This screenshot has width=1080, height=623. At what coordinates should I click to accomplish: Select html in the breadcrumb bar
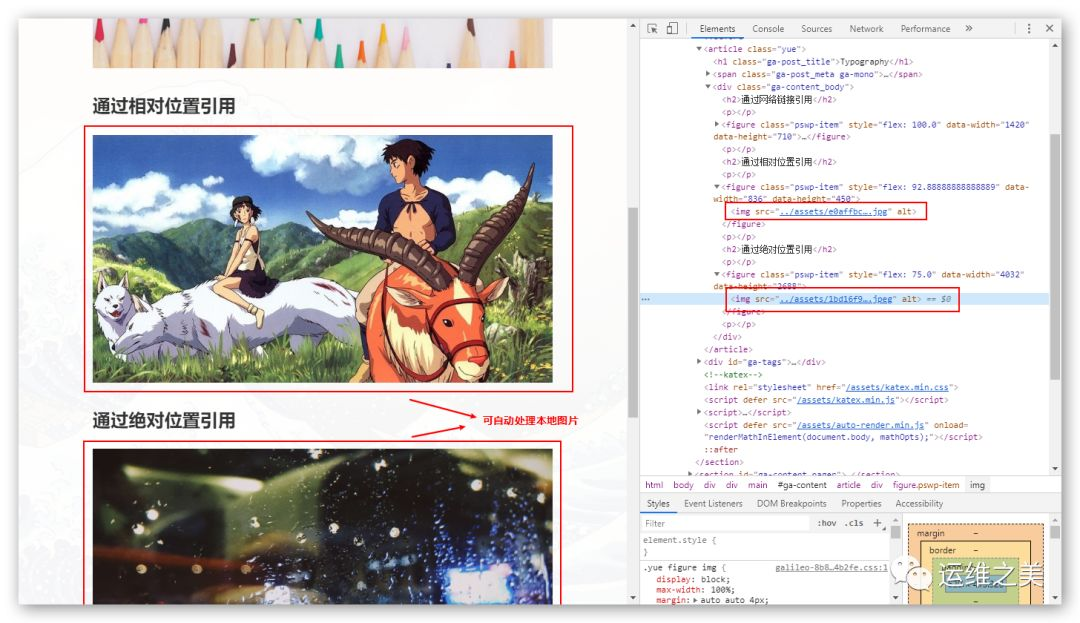(654, 485)
